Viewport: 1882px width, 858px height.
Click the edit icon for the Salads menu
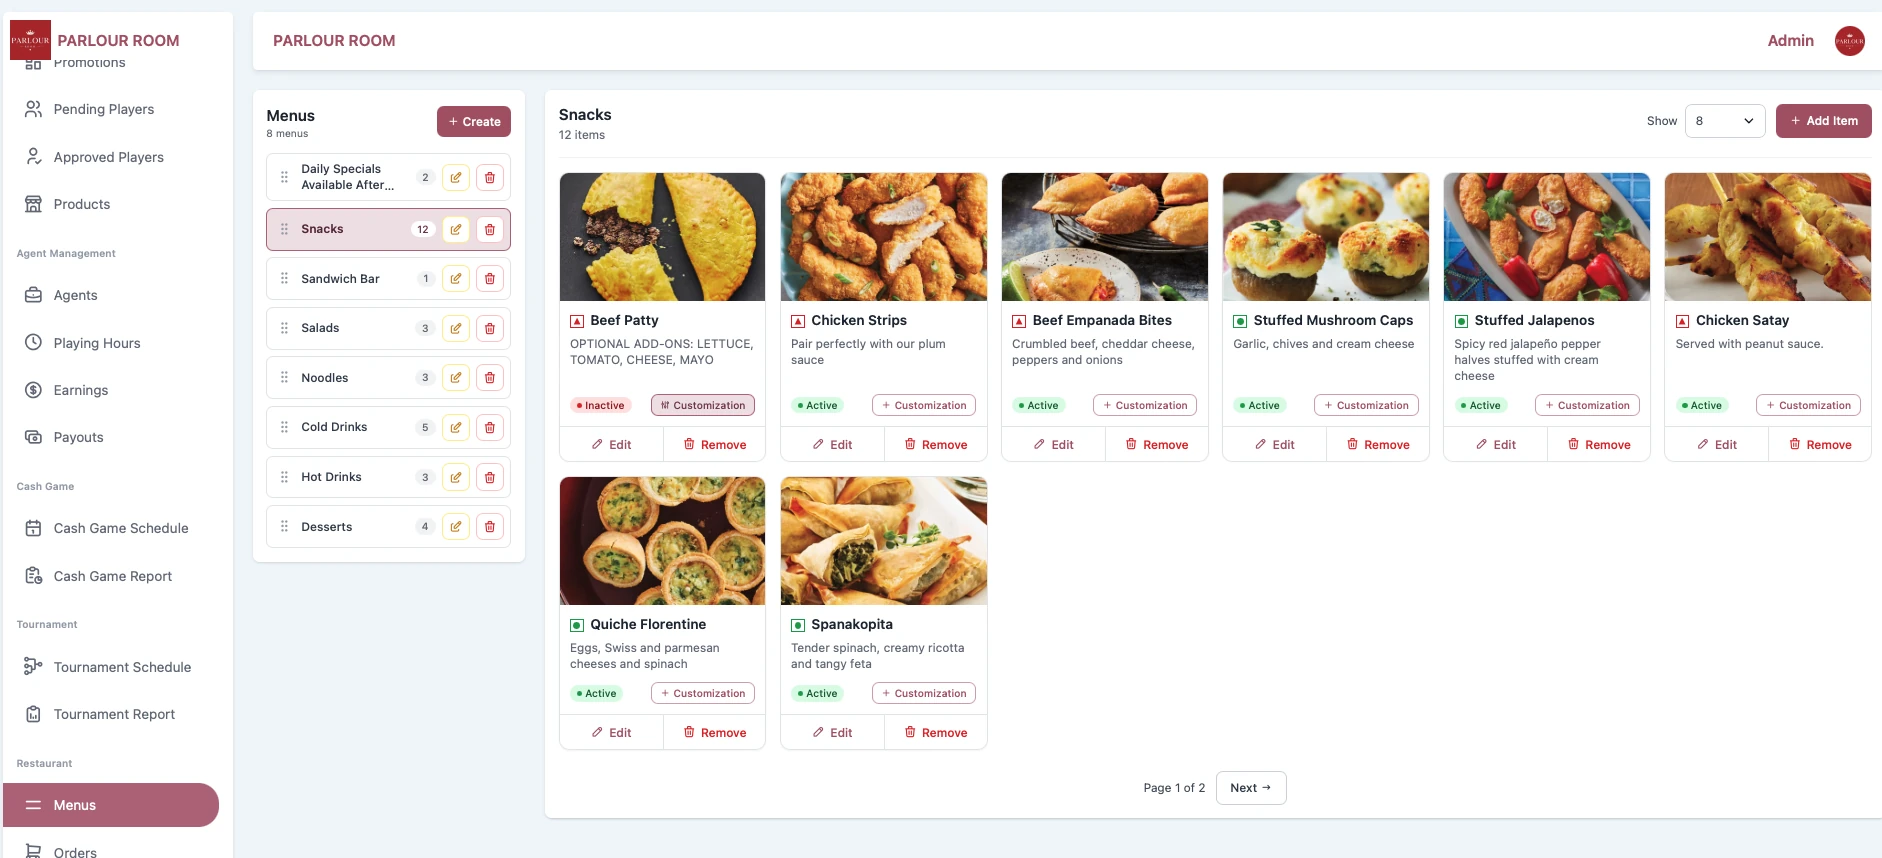[x=456, y=328]
